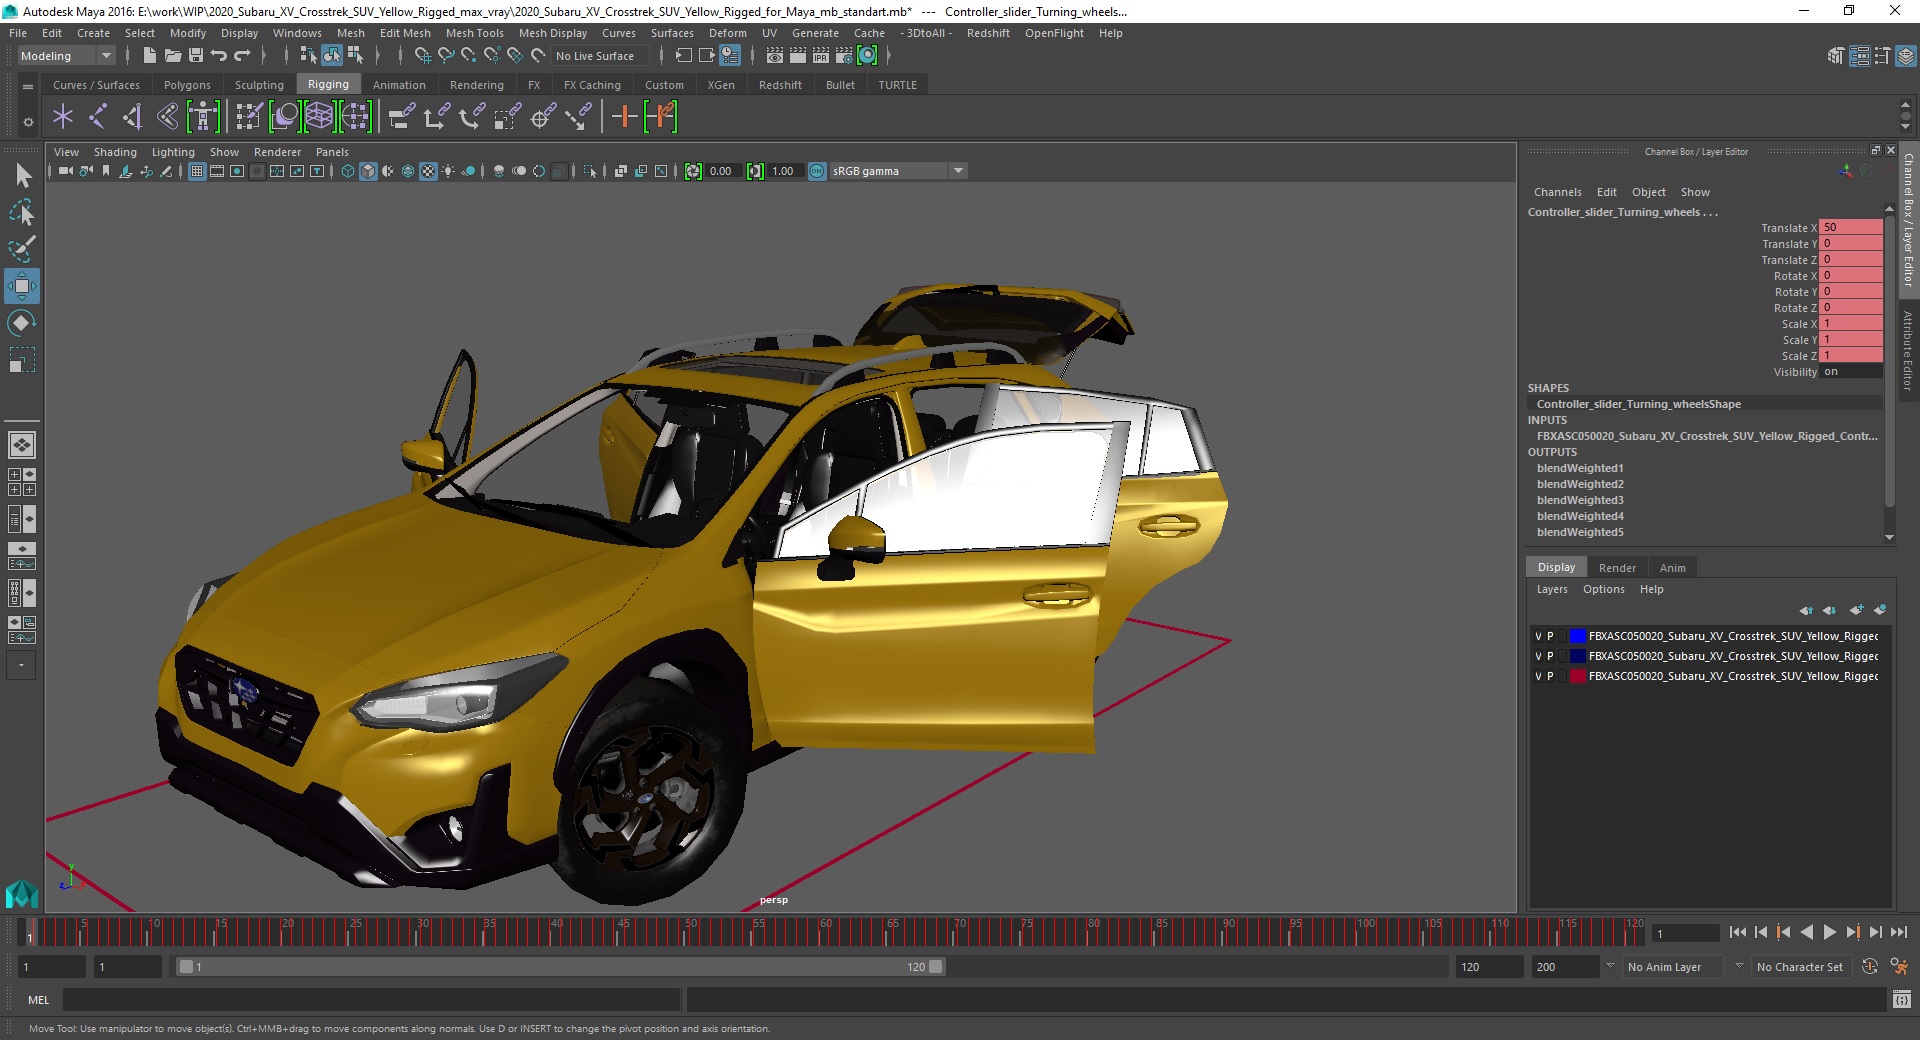The width and height of the screenshot is (1920, 1040).
Task: Open the Attribute Editor side tab
Action: 1908,350
